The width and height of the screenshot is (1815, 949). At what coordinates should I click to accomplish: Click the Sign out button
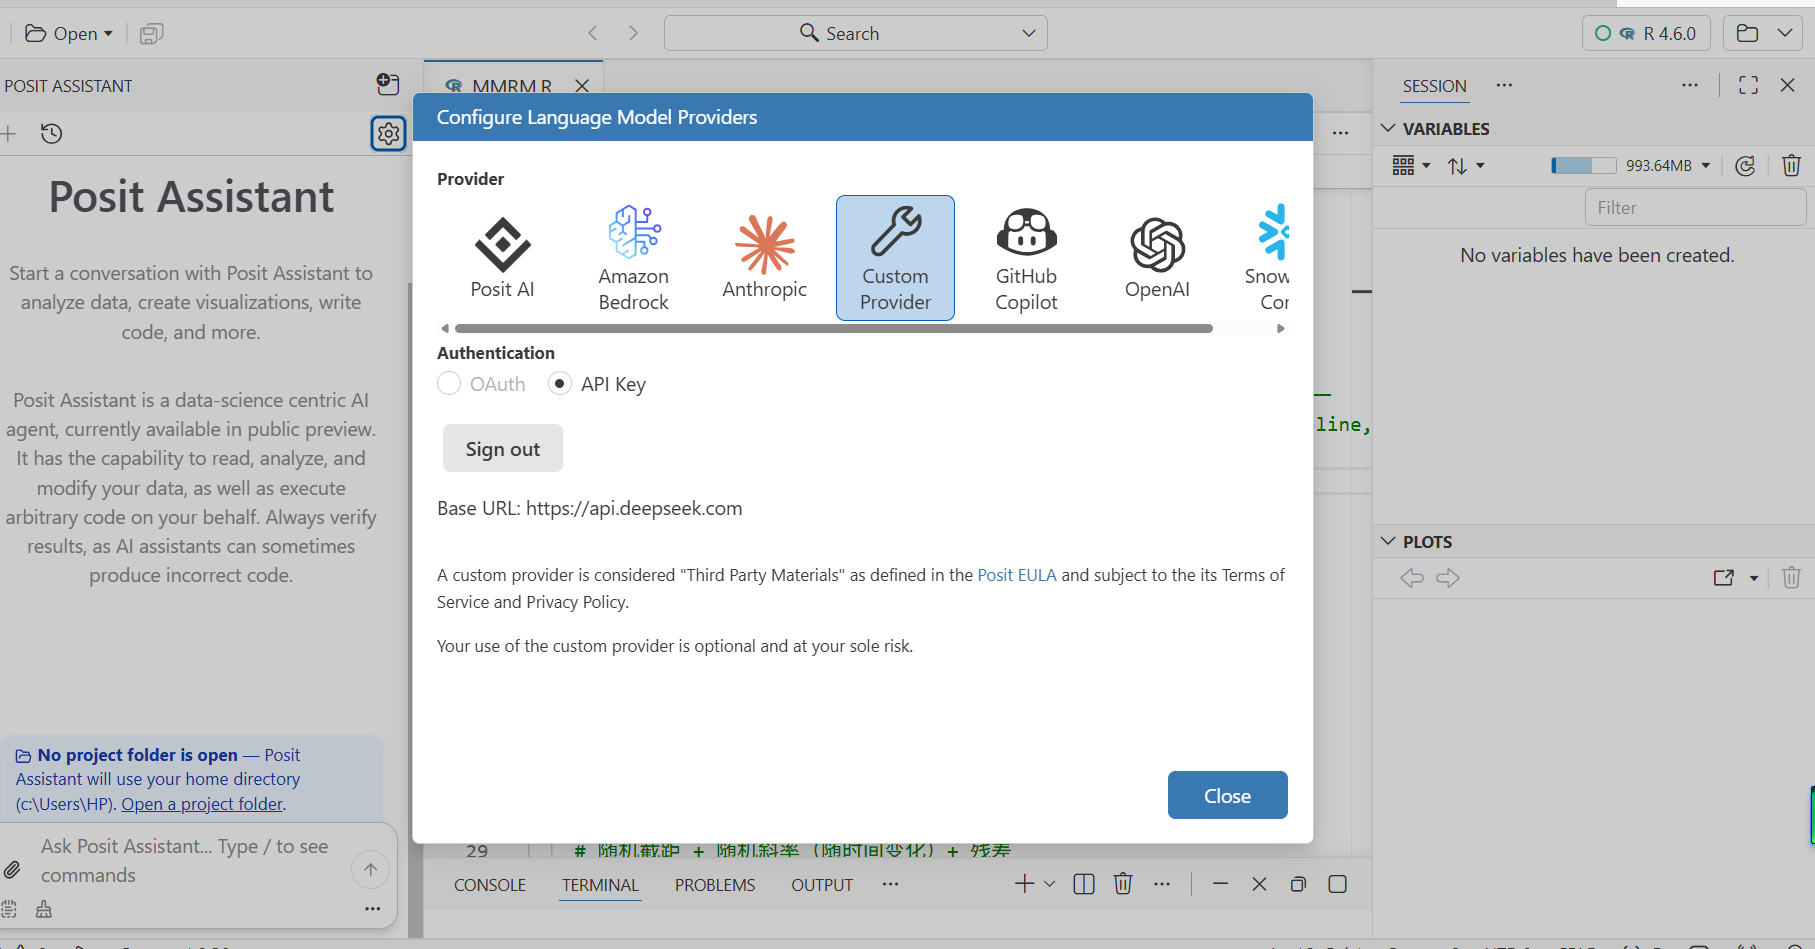503,448
